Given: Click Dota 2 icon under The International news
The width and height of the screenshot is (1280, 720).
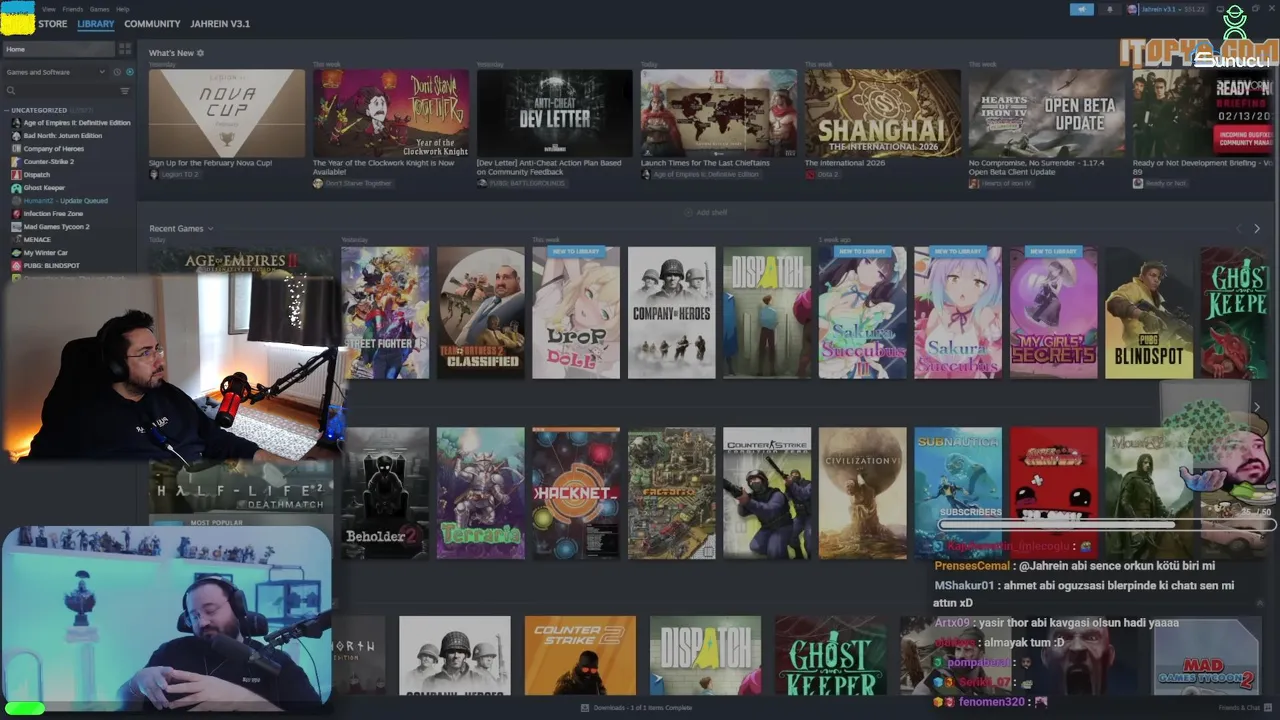Looking at the screenshot, I should [810, 175].
